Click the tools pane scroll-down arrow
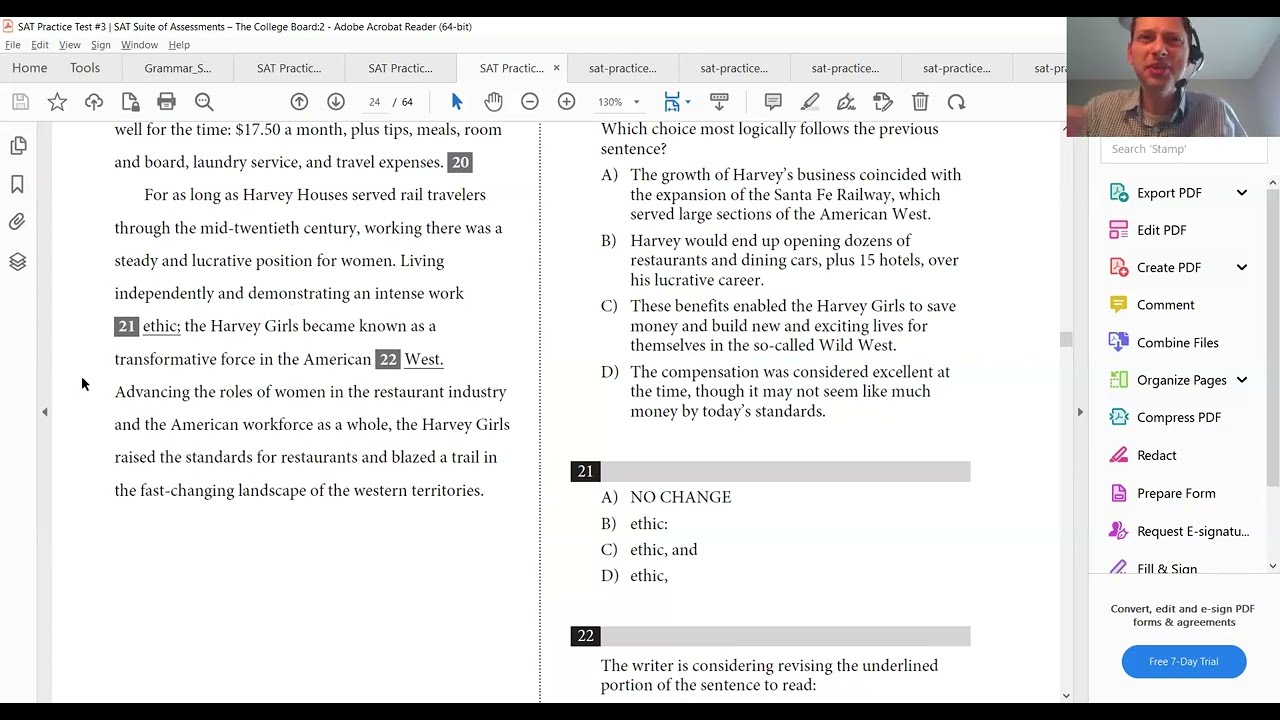The image size is (1280, 720). tap(1272, 567)
